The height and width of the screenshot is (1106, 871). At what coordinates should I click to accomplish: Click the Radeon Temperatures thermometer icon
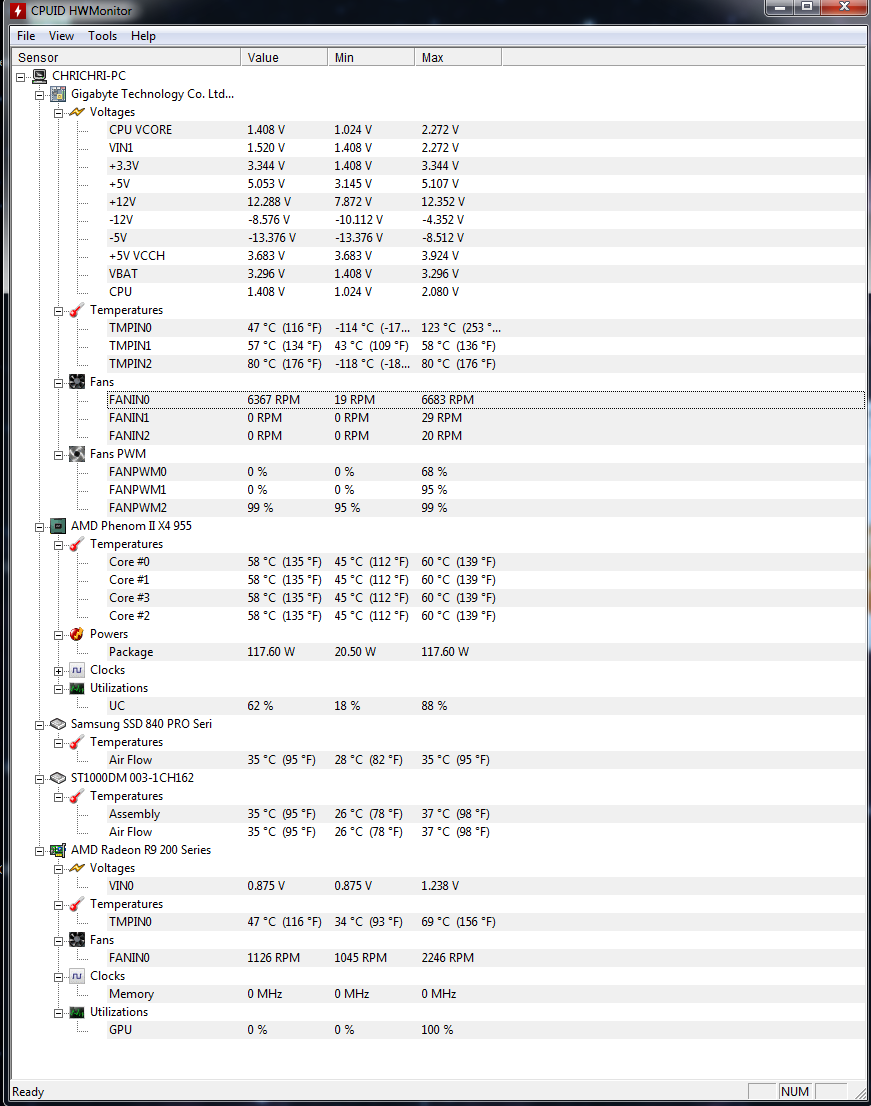click(77, 904)
